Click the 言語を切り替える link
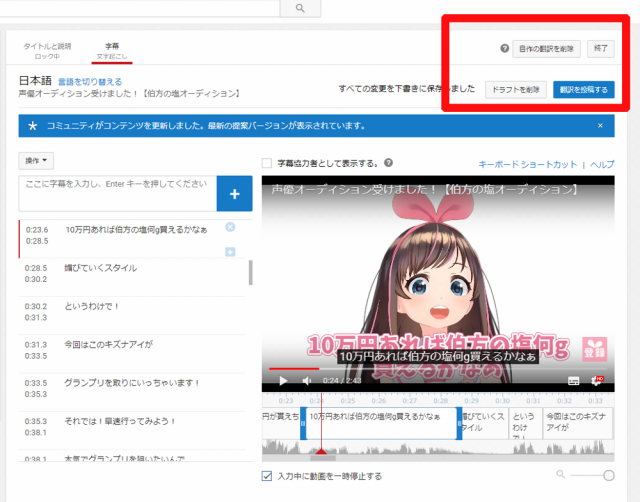 [x=90, y=82]
